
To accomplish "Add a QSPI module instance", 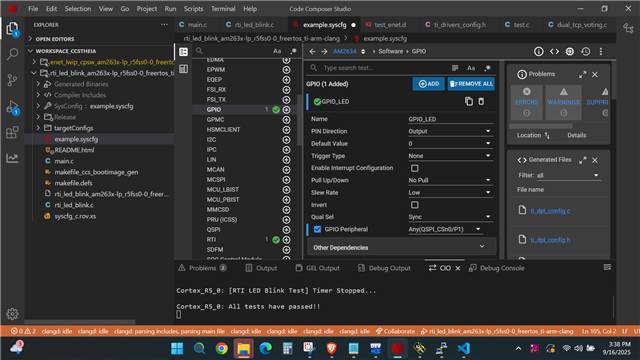I will 287,230.
